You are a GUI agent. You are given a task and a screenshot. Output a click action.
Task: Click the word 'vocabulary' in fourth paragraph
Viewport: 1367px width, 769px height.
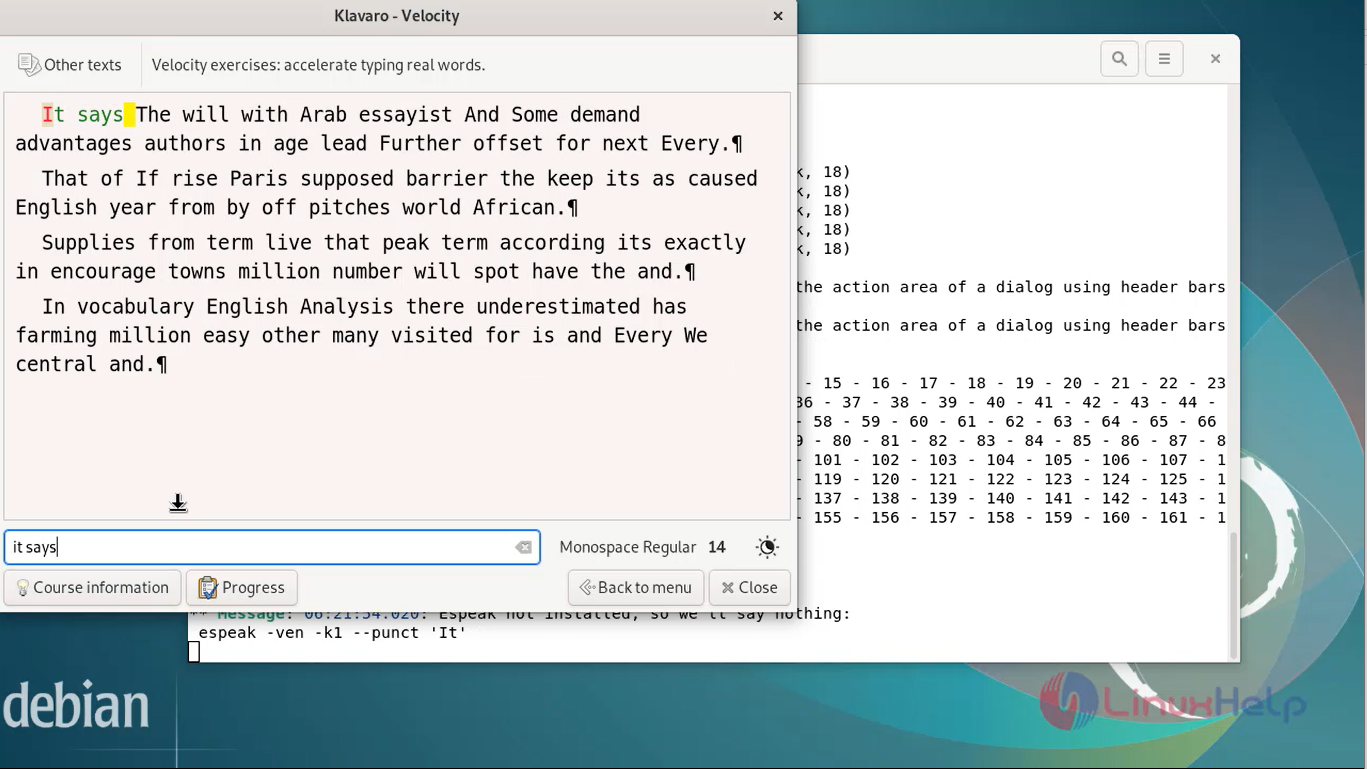[x=135, y=307]
